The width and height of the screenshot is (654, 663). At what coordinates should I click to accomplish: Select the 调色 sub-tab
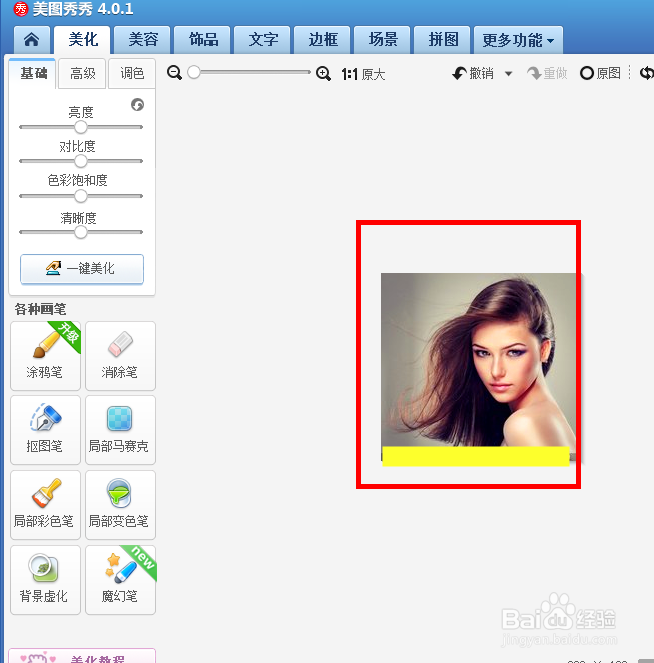132,74
